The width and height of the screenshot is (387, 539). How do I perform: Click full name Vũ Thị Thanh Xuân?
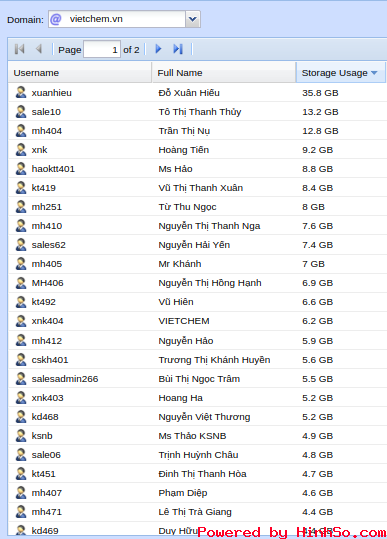(x=200, y=188)
